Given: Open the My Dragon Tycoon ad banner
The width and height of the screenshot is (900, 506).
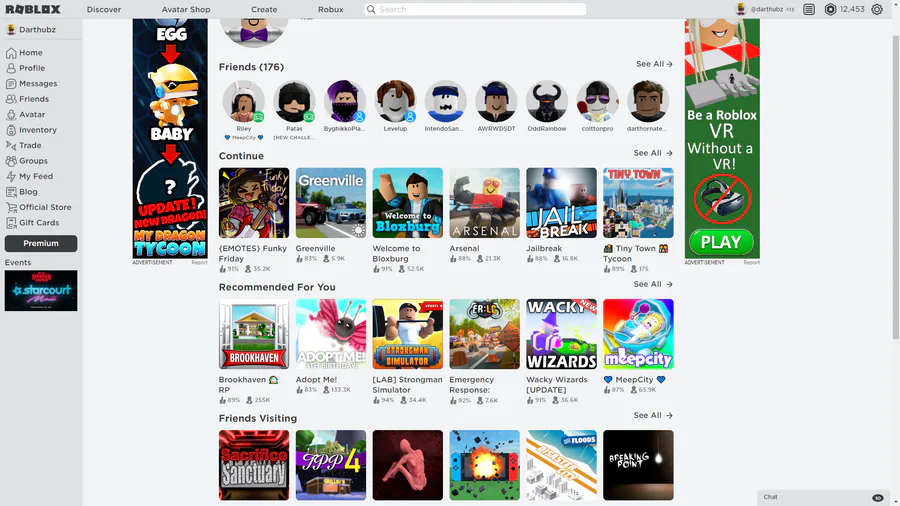Looking at the screenshot, I should point(170,138).
